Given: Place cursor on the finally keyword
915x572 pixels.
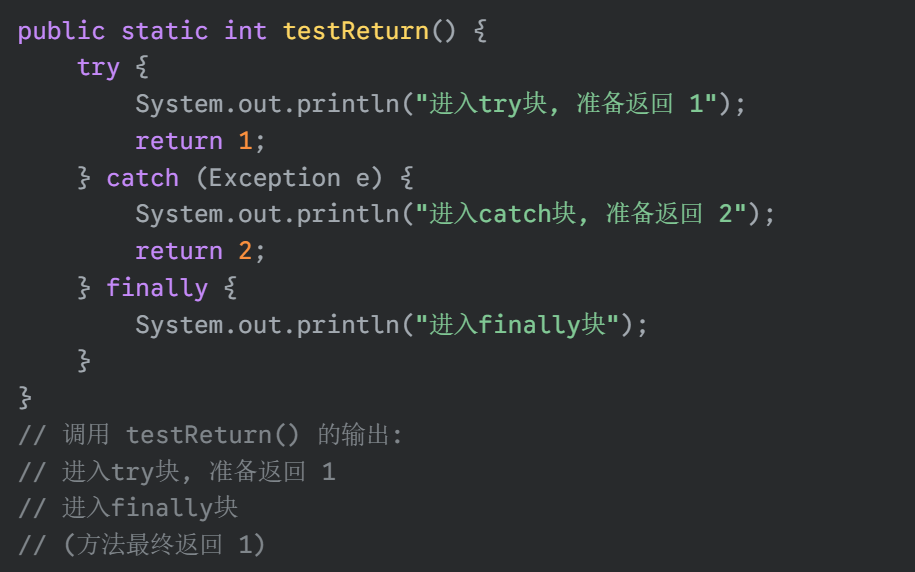Looking at the screenshot, I should [x=156, y=288].
